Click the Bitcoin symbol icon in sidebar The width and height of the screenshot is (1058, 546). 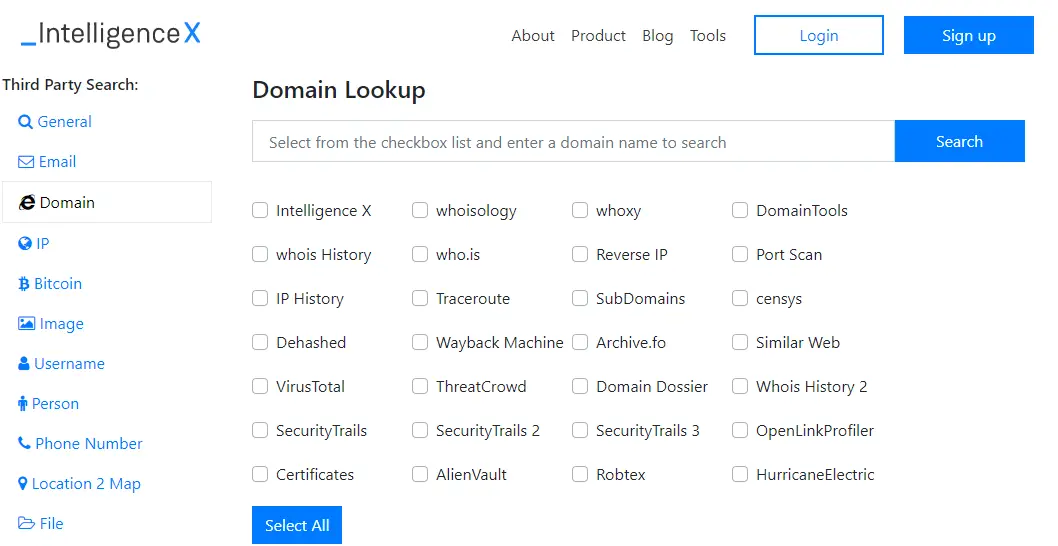point(24,284)
